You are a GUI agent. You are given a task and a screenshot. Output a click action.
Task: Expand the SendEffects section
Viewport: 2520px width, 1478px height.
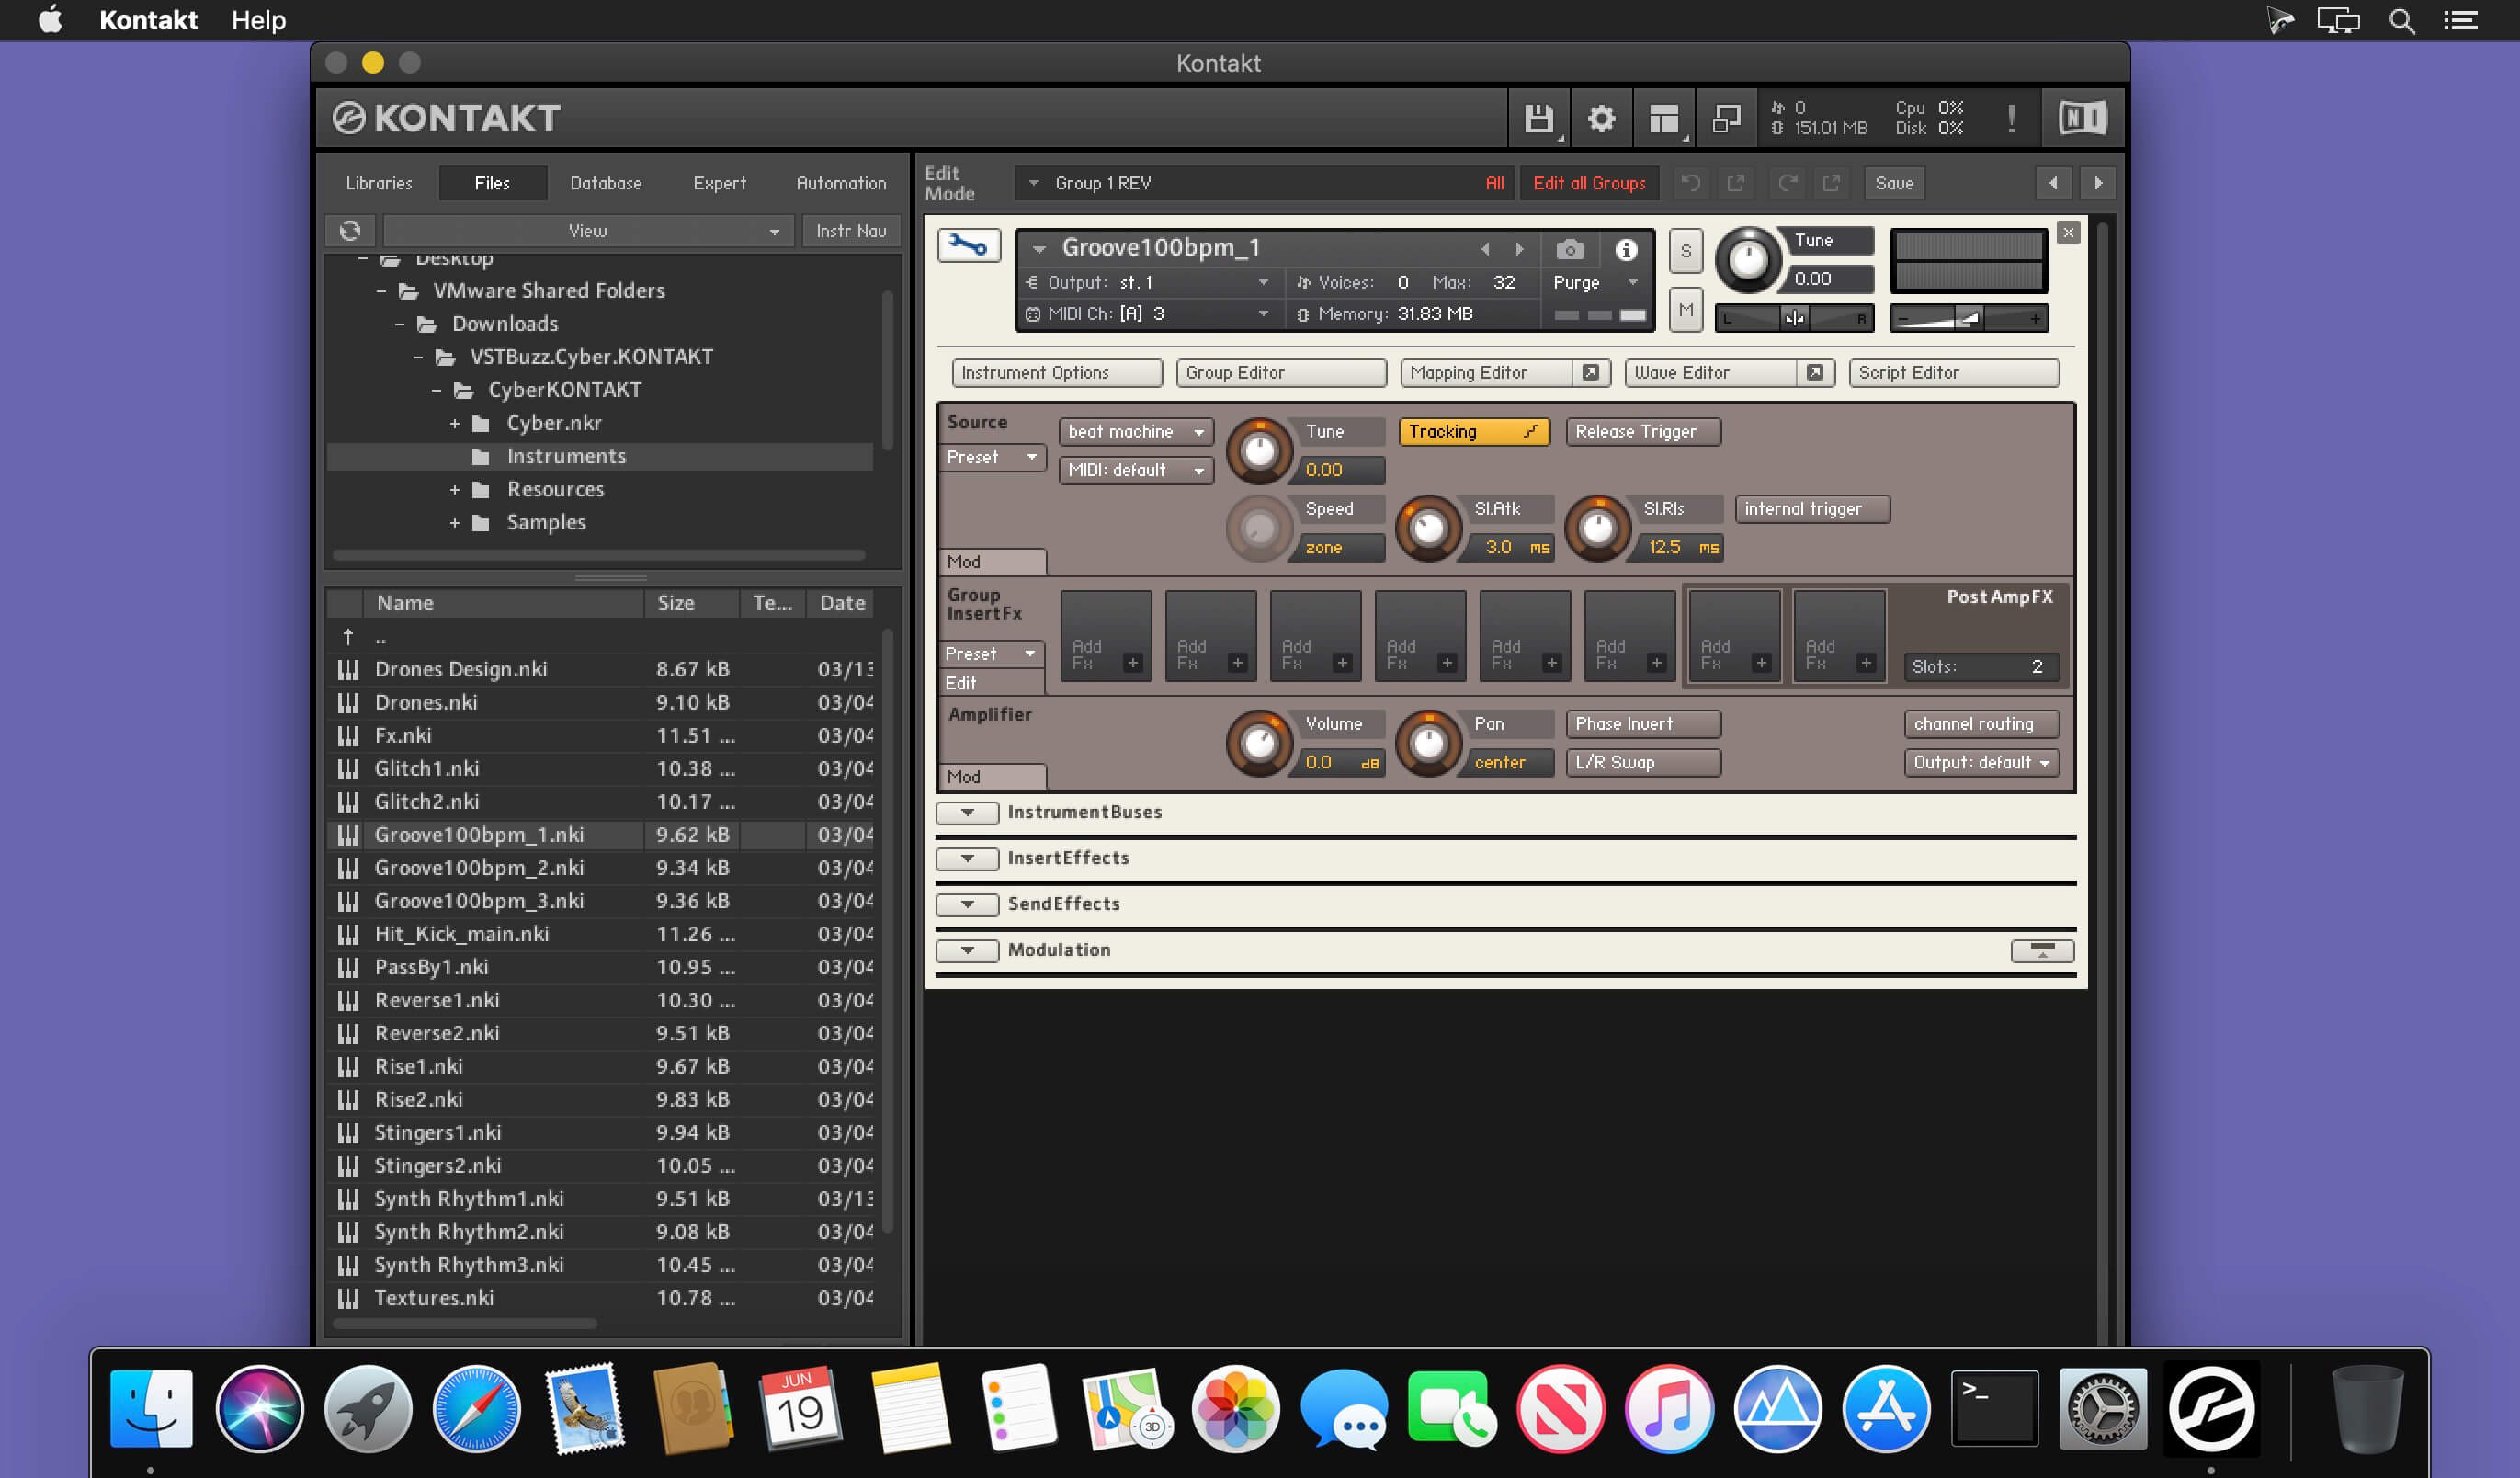point(967,905)
